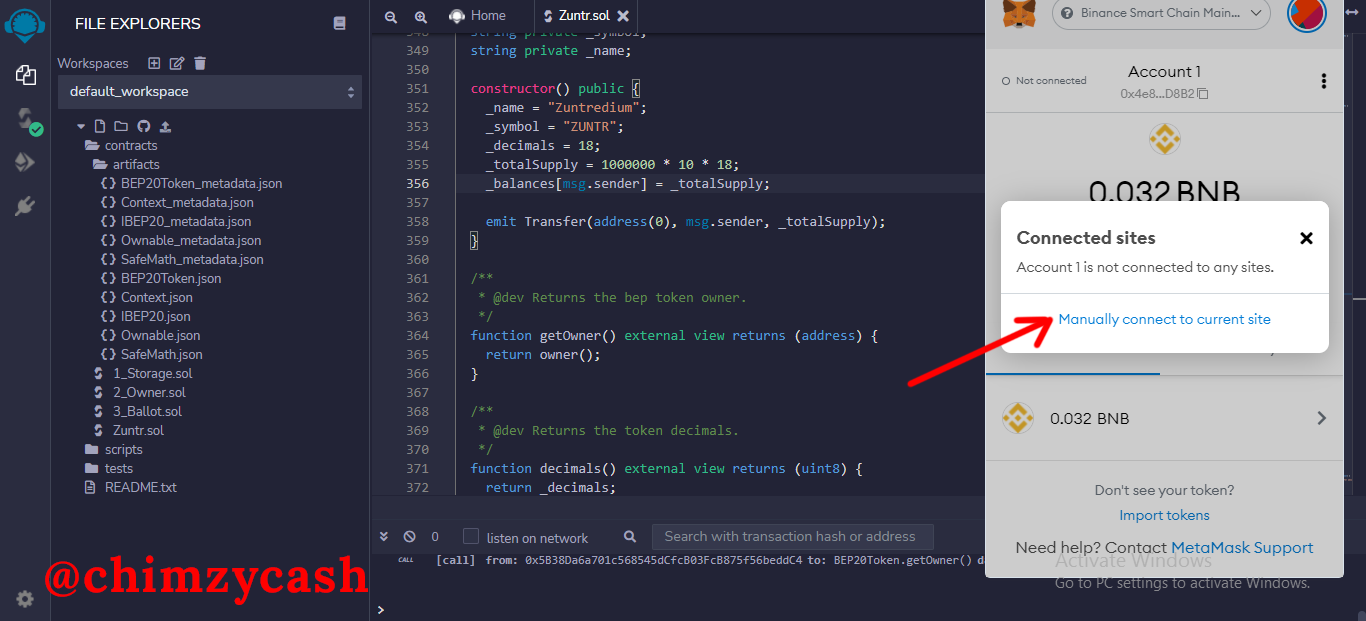The image size is (1366, 621).
Task: Collapse the workspace root tree arrow
Action: [x=81, y=127]
